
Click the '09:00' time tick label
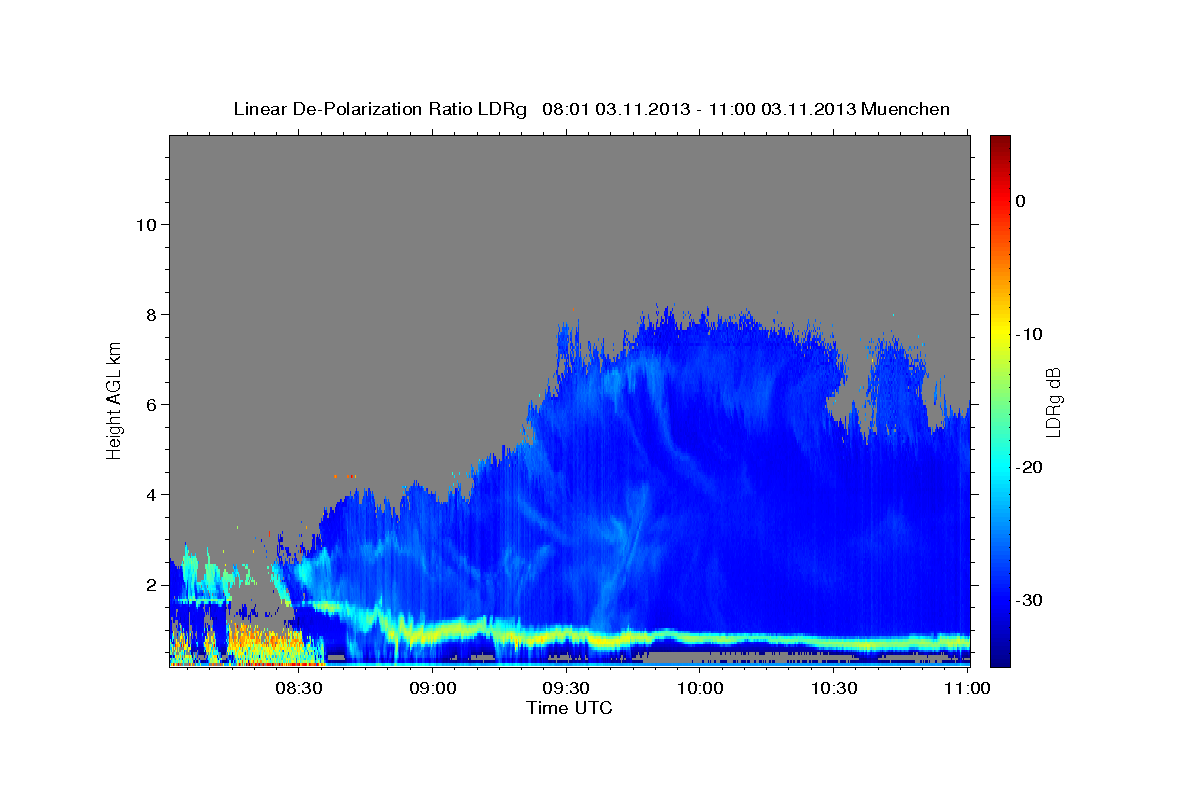[432, 689]
